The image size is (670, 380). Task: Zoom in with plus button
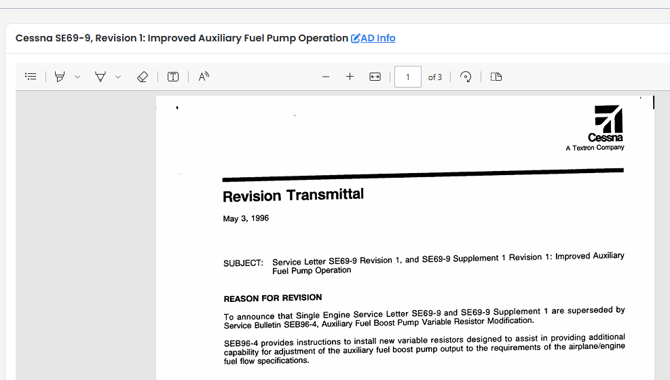coord(350,77)
